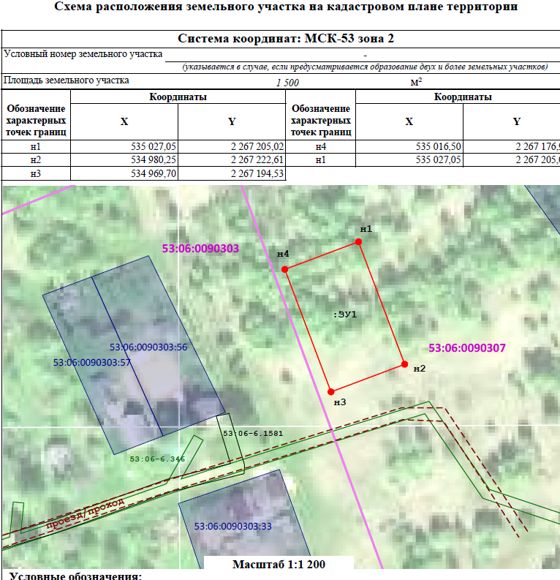Image resolution: width=560 pixels, height=580 pixels.
Task: Select the 'Система координат: МСК-53 зона 2' heading
Action: tap(286, 38)
